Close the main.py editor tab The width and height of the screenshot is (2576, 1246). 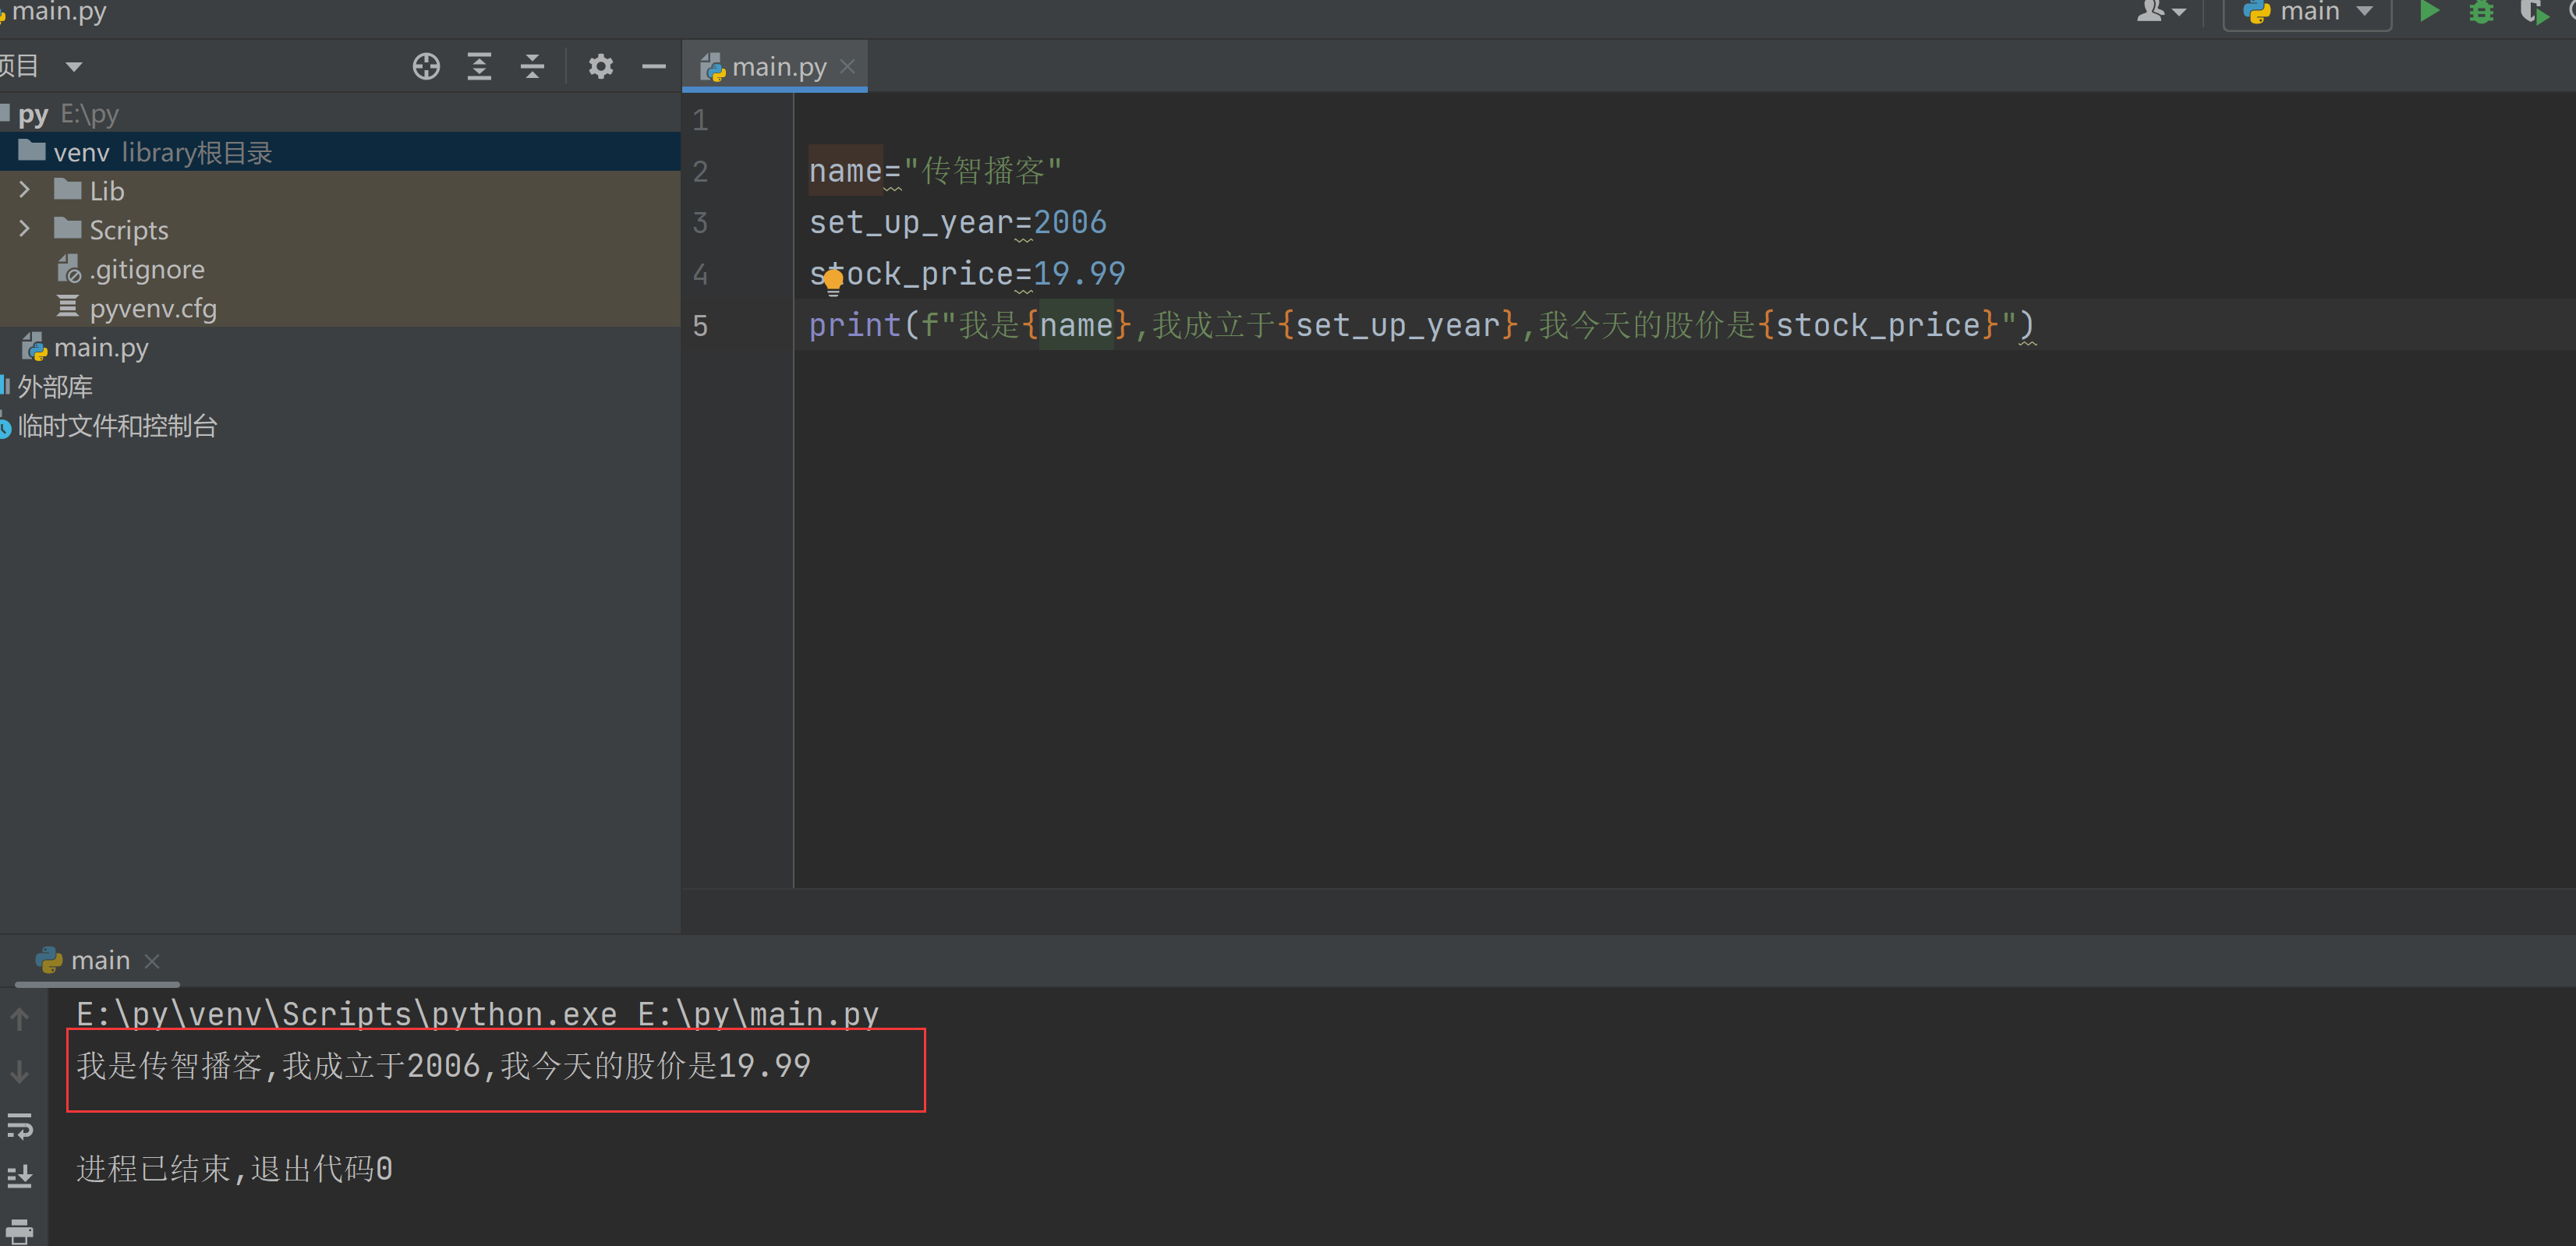[x=847, y=66]
